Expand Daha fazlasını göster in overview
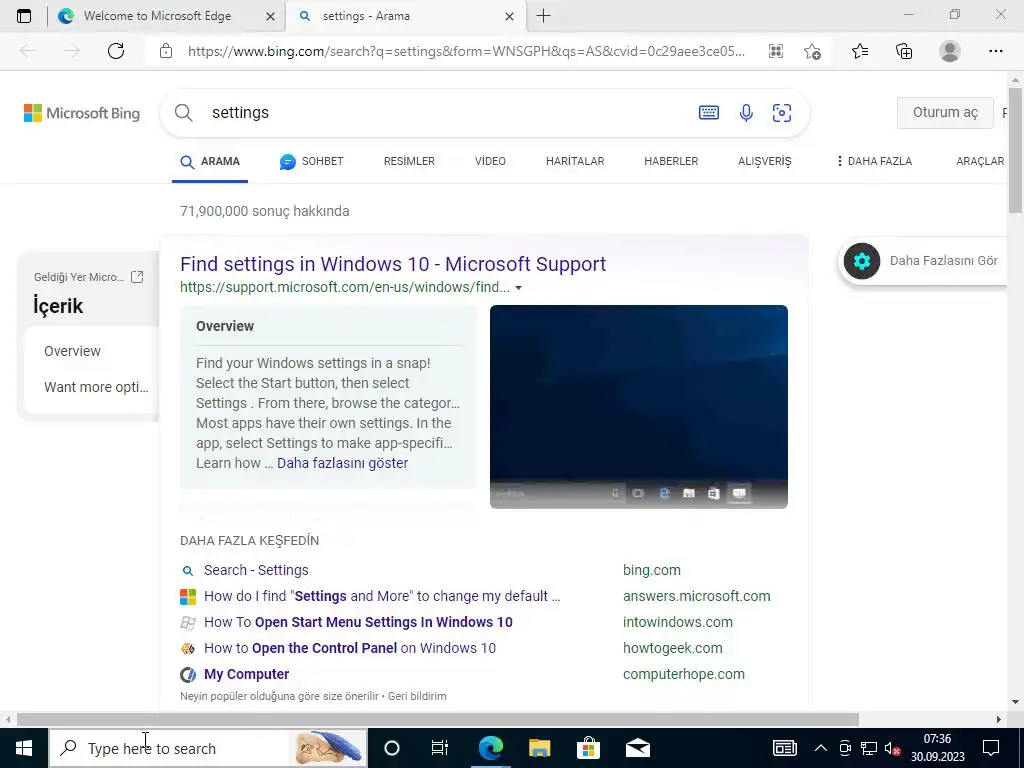Screen dimensions: 1024x768 point(342,463)
